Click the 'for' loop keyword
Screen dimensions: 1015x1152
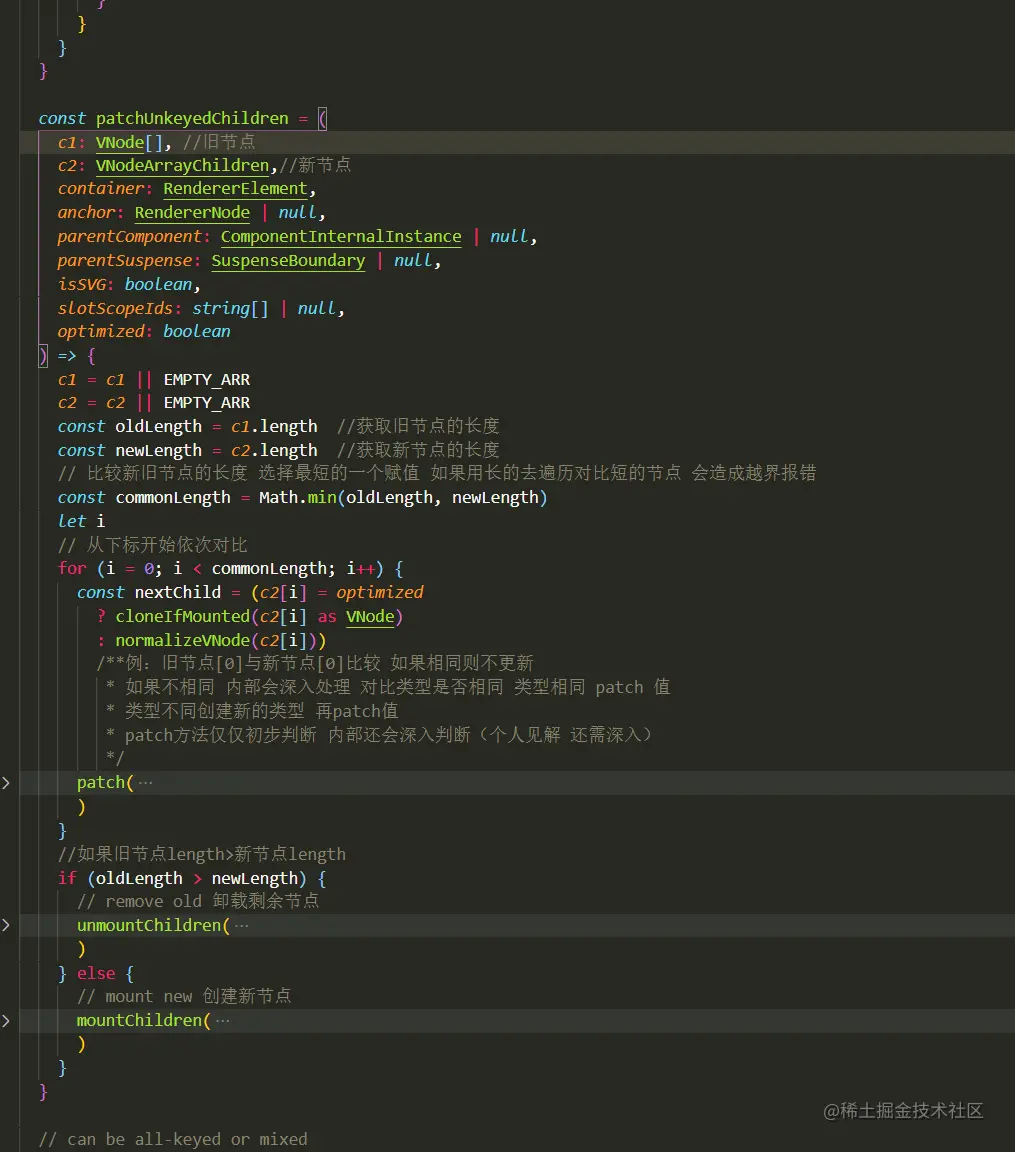[x=72, y=569]
